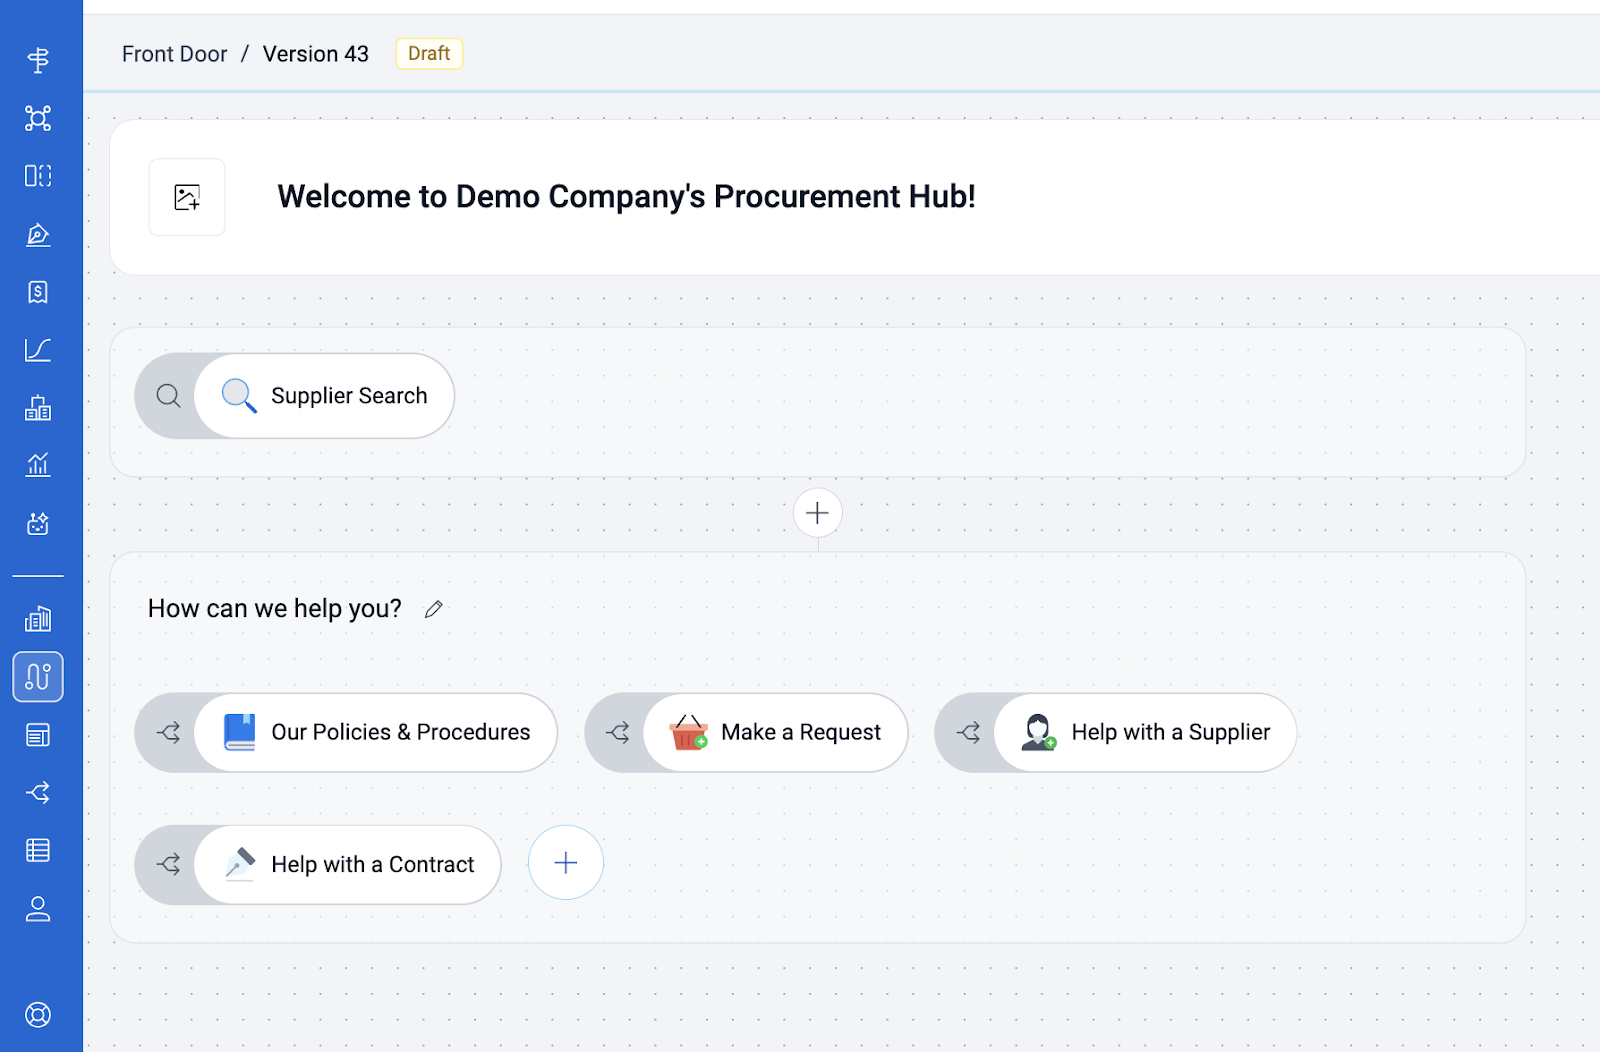This screenshot has height=1052, width=1600.
Task: Open the robot assistant sidebar icon
Action: (38, 524)
